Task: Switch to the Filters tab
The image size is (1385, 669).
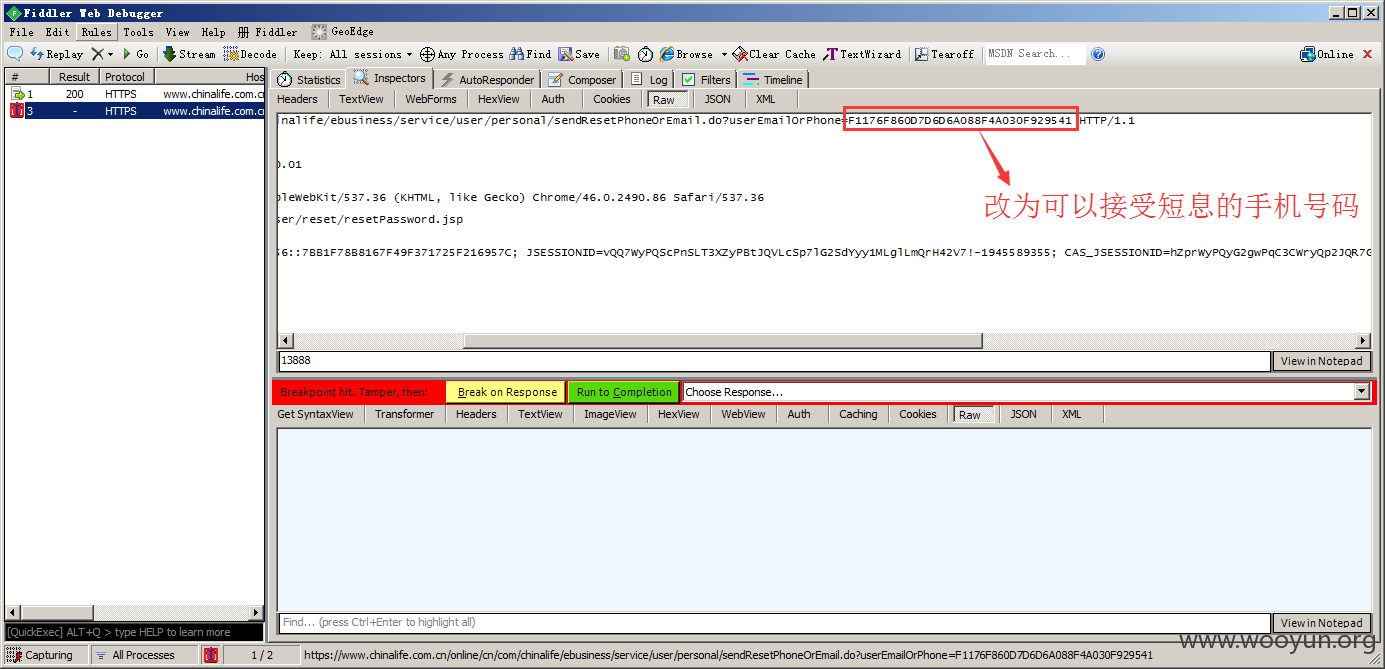Action: [x=706, y=79]
